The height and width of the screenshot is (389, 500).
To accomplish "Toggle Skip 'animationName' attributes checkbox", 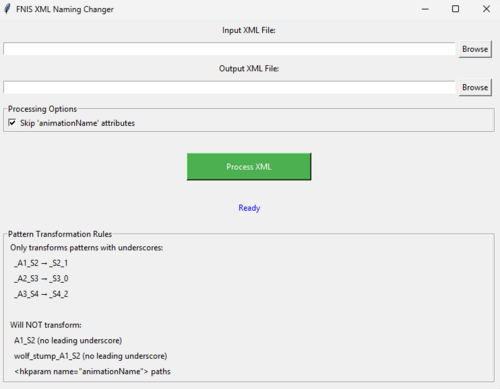I will click(12, 123).
